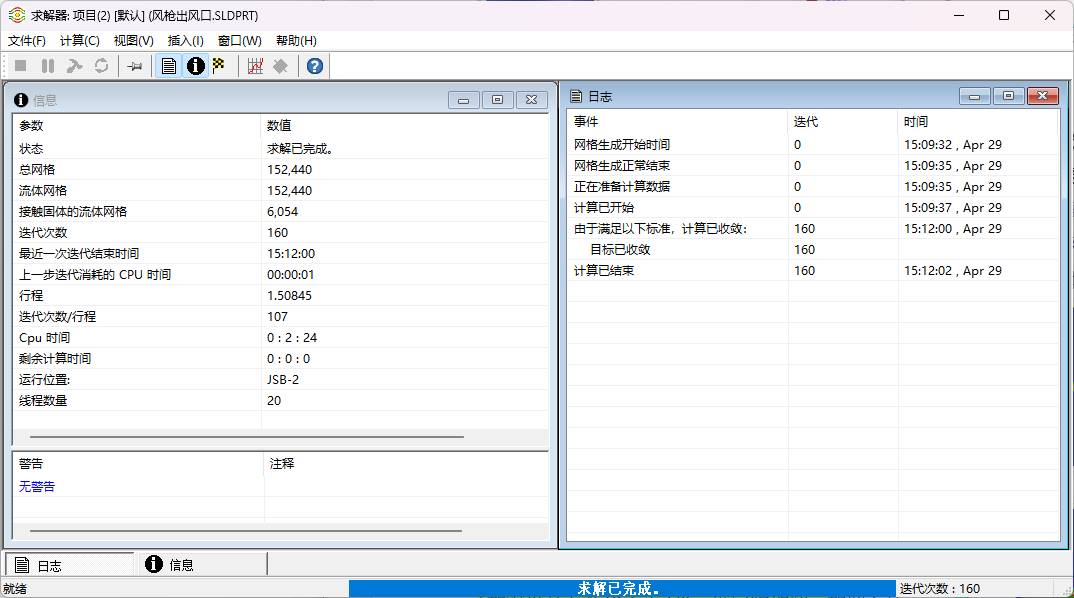
Task: Click the hammer-shaped toolbar icon
Action: (74, 66)
